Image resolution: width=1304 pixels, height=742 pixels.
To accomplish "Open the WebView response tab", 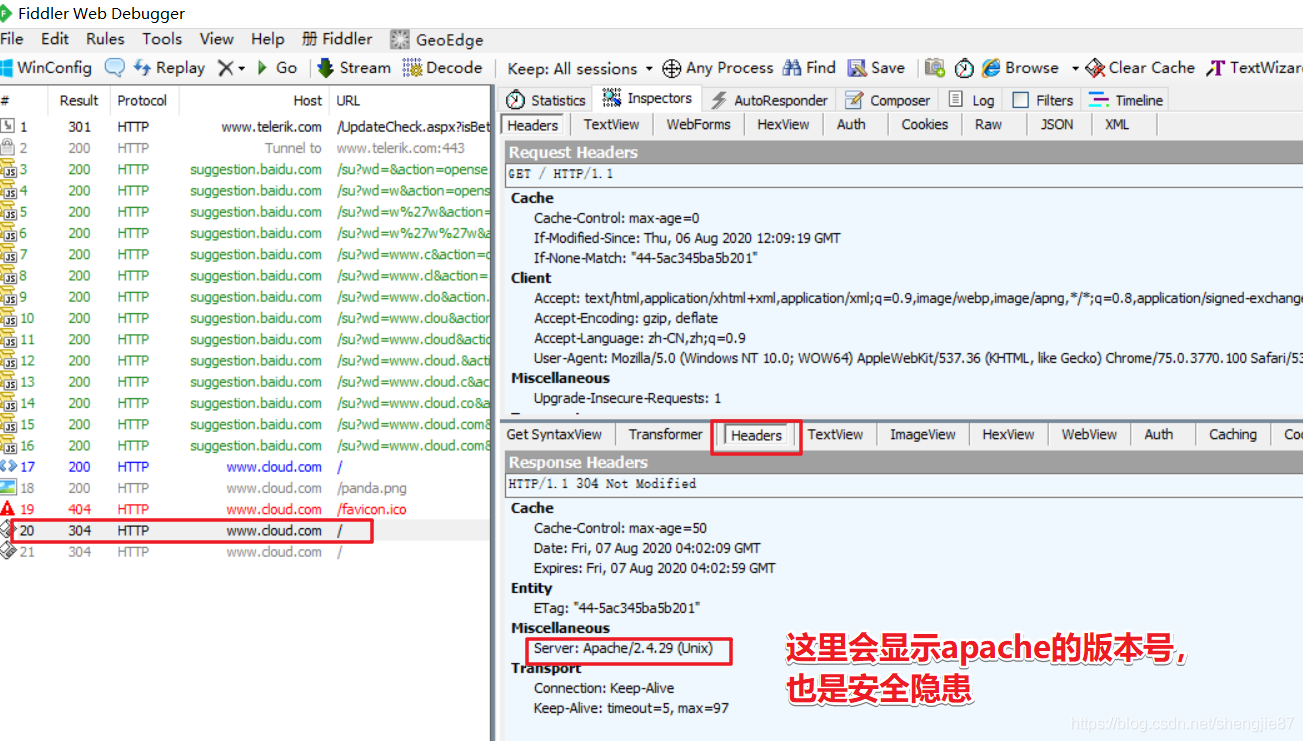I will click(x=1089, y=435).
